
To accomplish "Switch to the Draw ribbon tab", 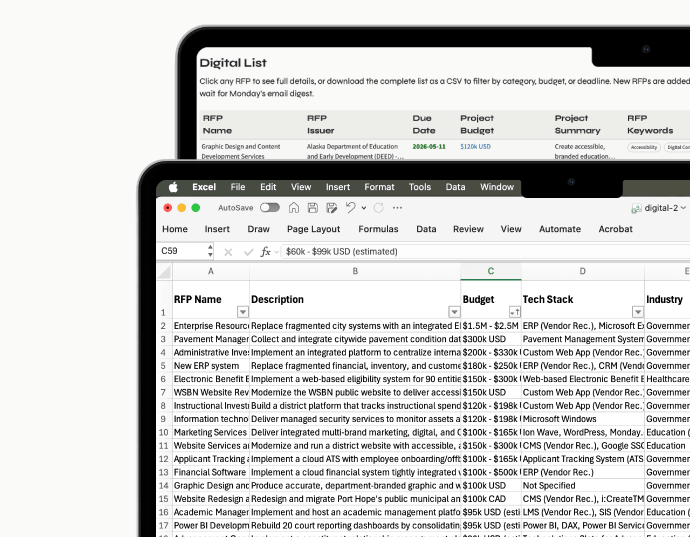I will [x=258, y=229].
